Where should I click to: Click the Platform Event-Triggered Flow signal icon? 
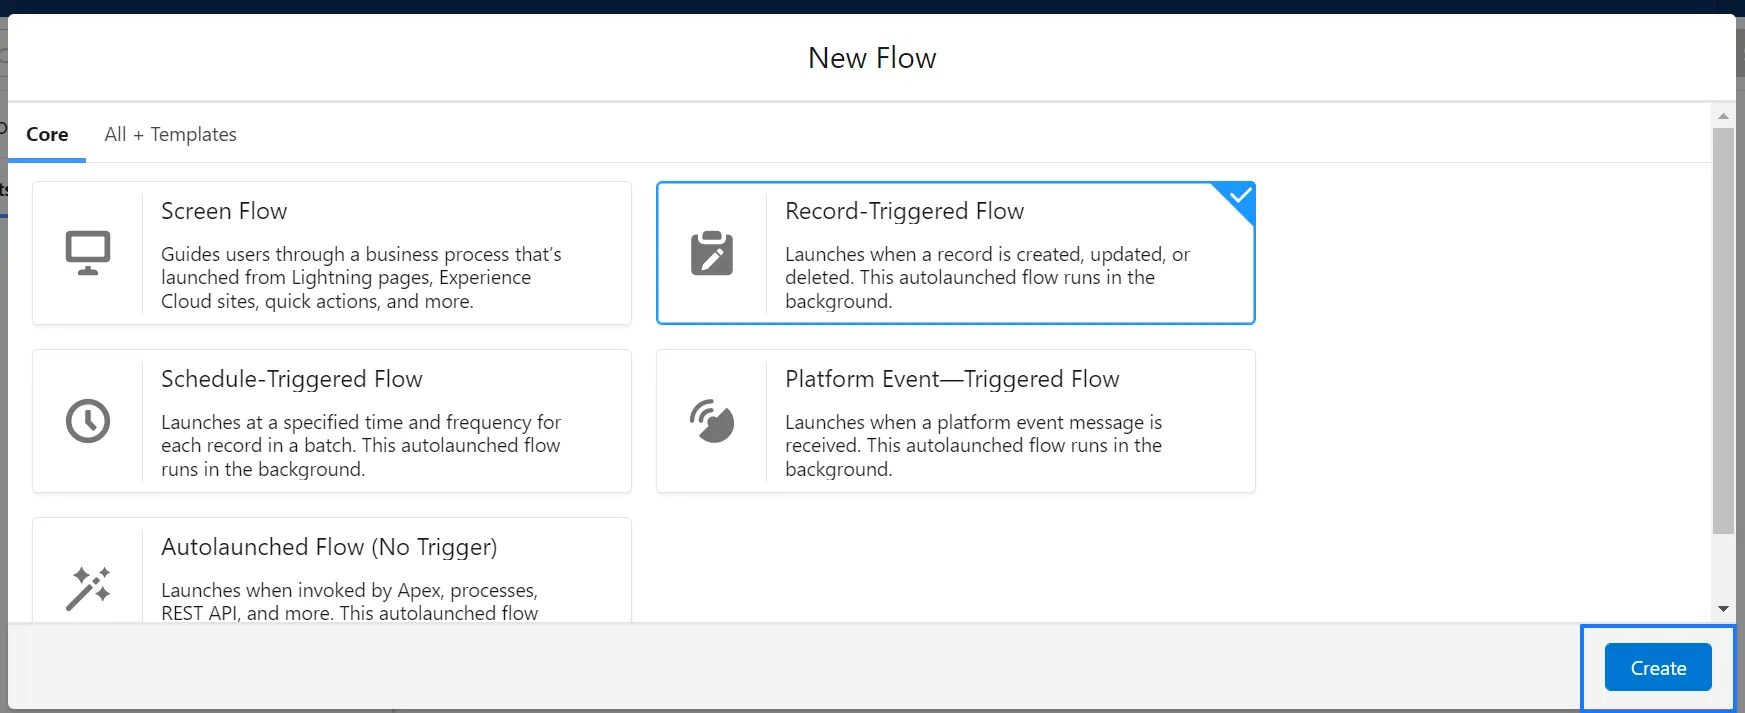pos(712,421)
